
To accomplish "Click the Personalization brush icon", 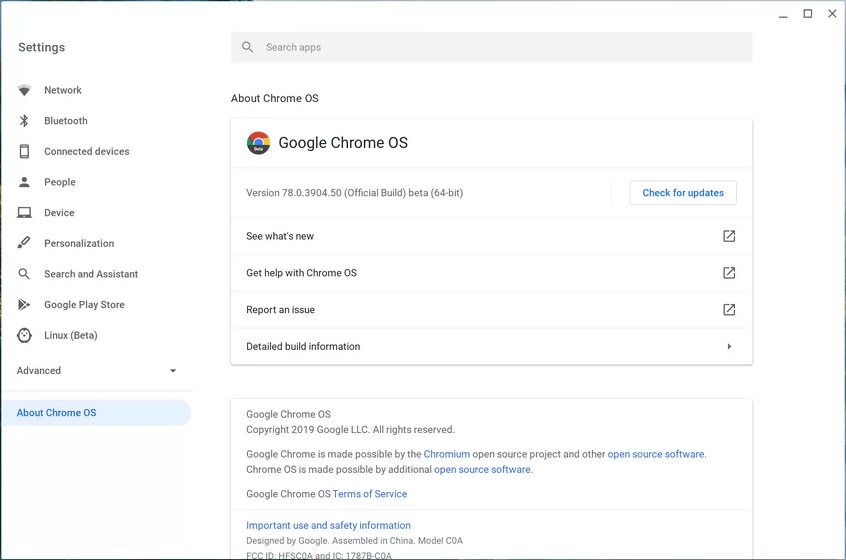I will [24, 243].
